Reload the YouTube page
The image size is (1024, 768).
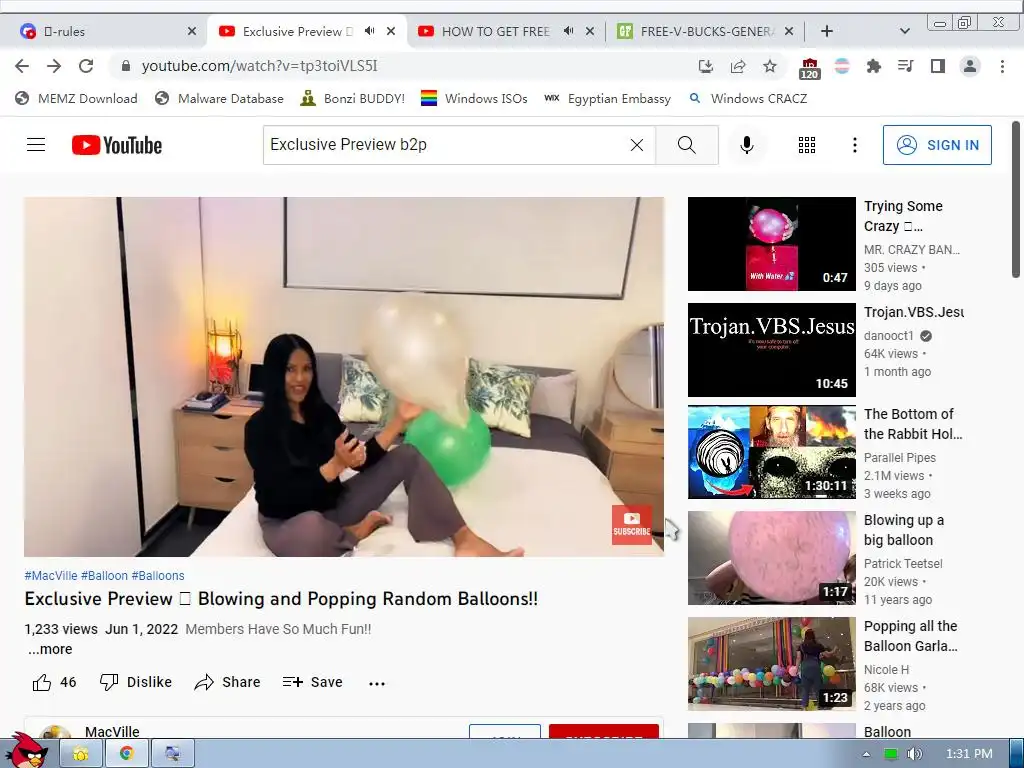click(x=86, y=66)
